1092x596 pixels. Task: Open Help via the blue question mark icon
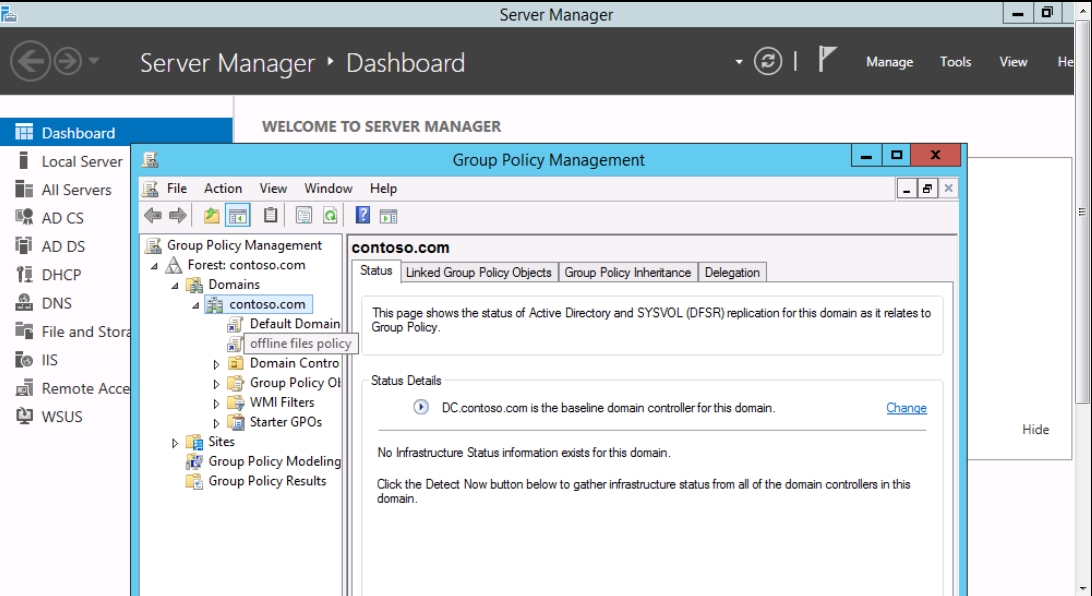(363, 215)
